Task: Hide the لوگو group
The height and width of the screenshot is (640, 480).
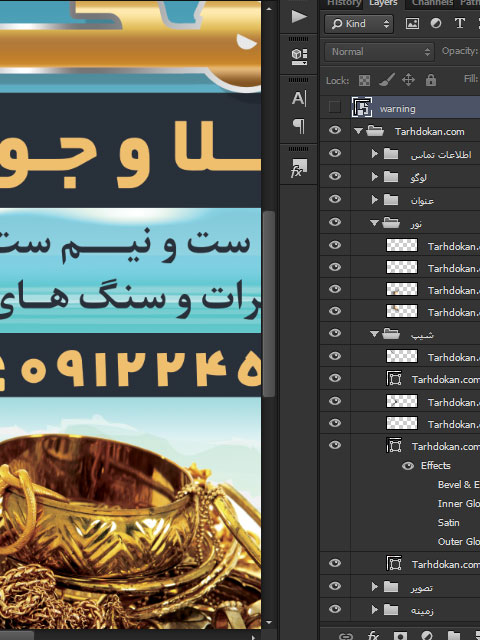Action: point(335,176)
